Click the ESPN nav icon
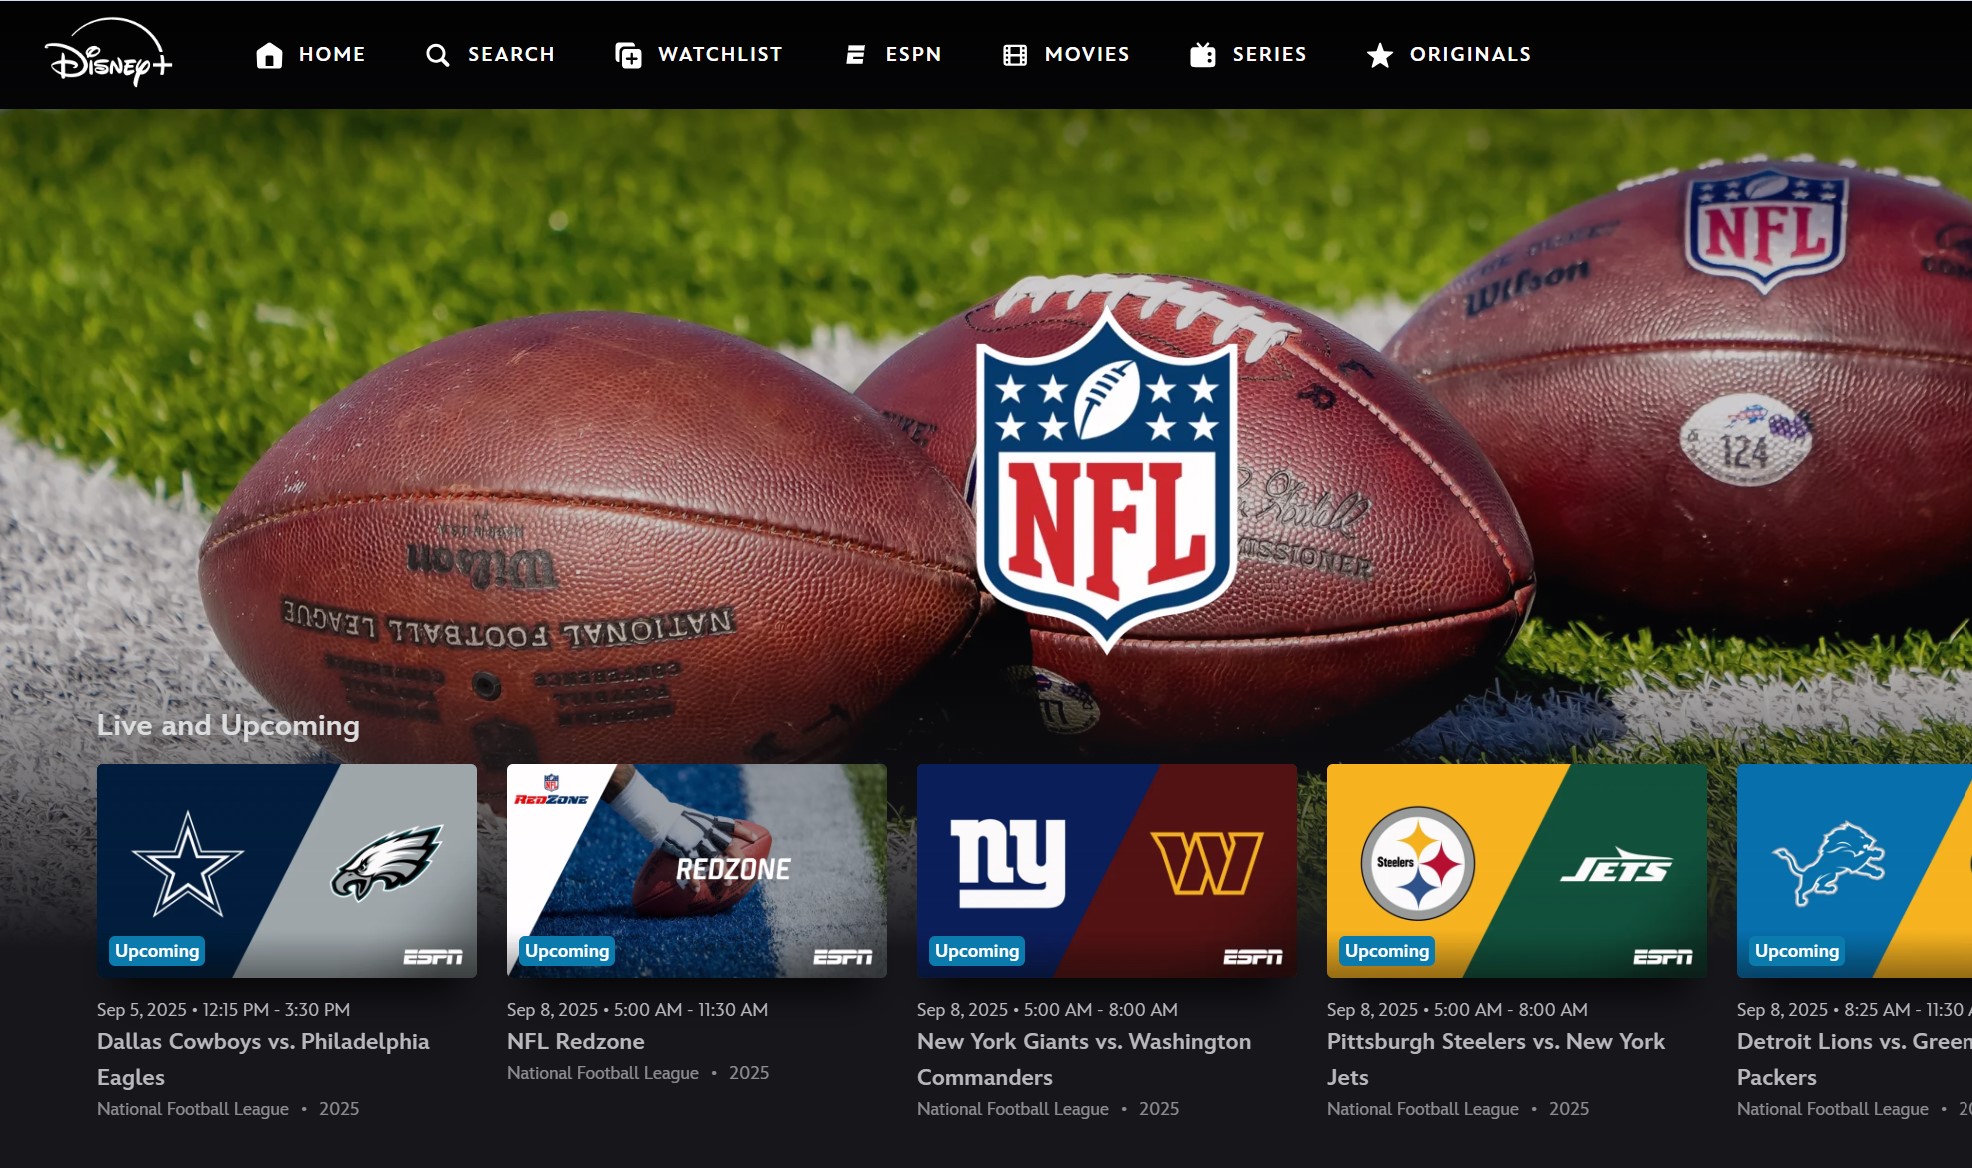This screenshot has height=1168, width=1972. click(x=855, y=55)
